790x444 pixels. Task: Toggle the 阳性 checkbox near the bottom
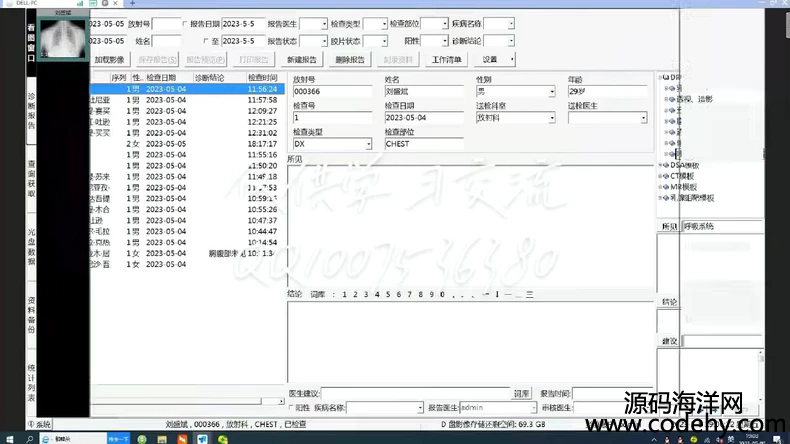[x=291, y=407]
